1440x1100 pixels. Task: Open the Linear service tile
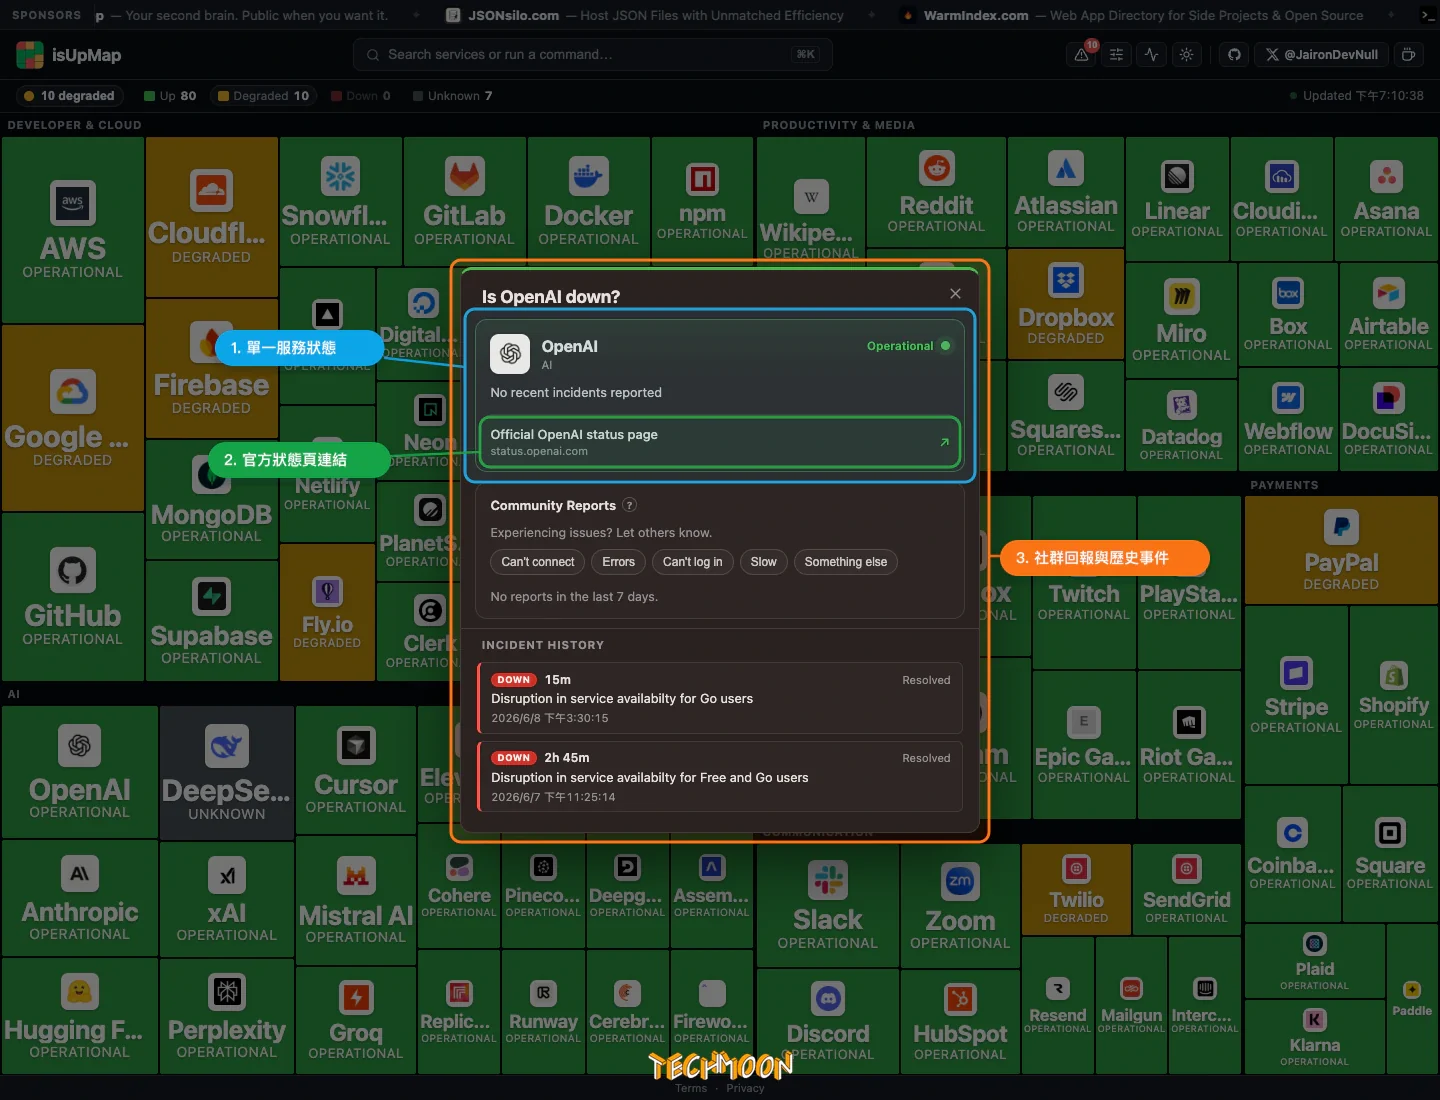pos(1177,200)
